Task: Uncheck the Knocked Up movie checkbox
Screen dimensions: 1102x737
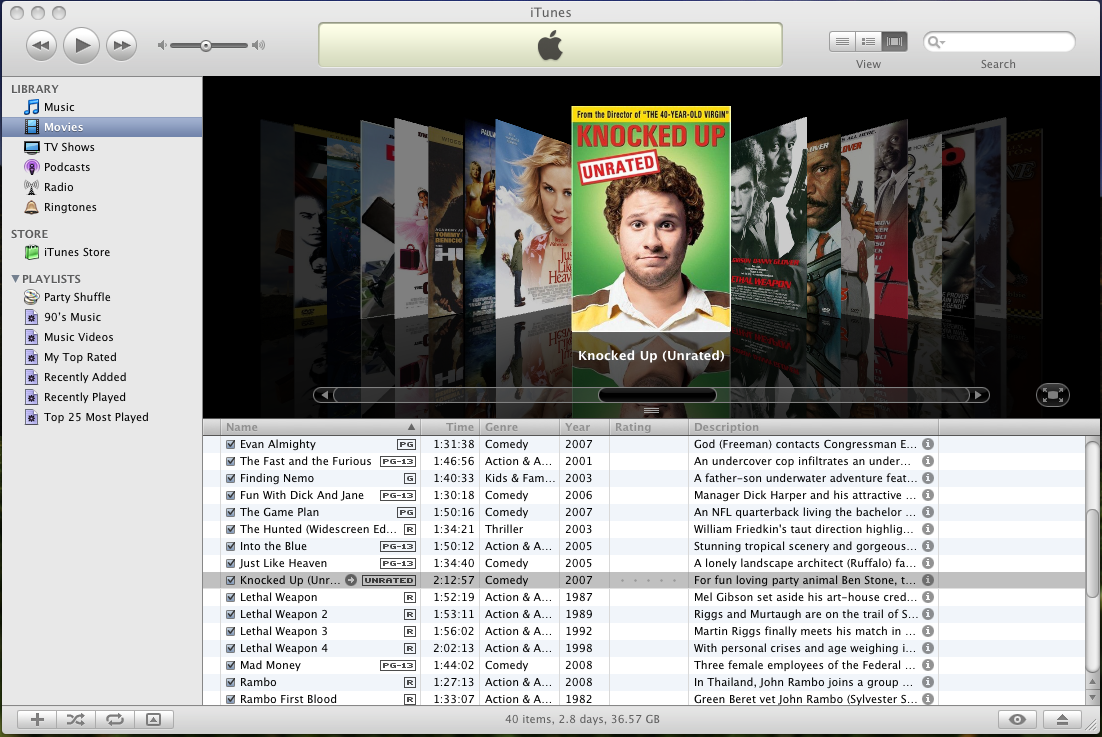Action: pos(231,580)
